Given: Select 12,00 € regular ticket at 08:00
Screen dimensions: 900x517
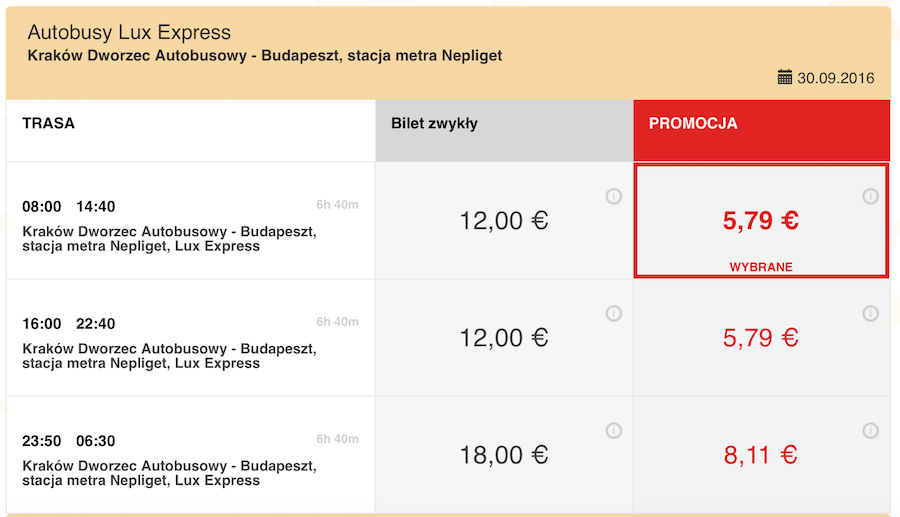Looking at the screenshot, I should click(x=504, y=220).
